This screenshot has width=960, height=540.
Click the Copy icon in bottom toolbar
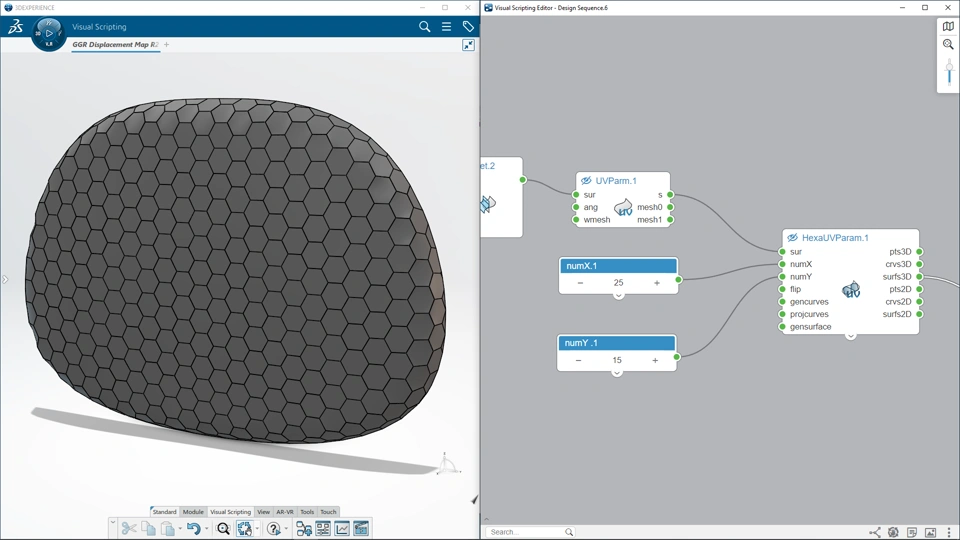(148, 528)
